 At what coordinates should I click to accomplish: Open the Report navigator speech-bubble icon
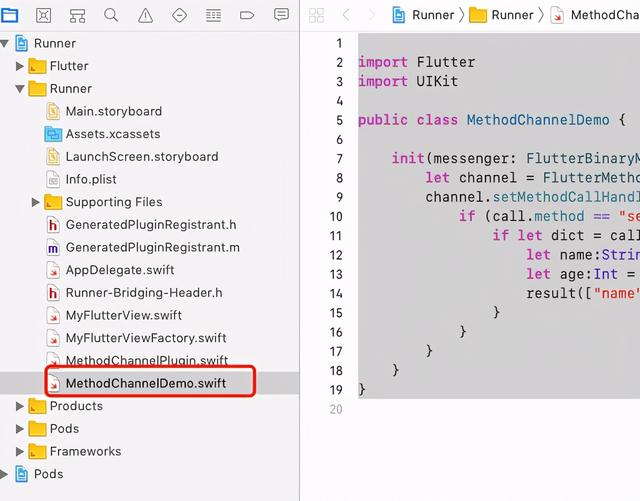[281, 15]
